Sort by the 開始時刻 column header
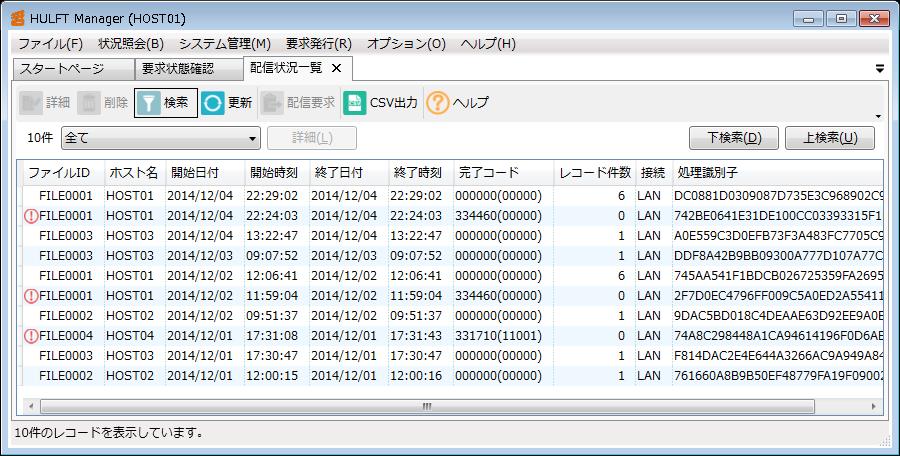Viewport: 900px width, 456px height. 277,173
